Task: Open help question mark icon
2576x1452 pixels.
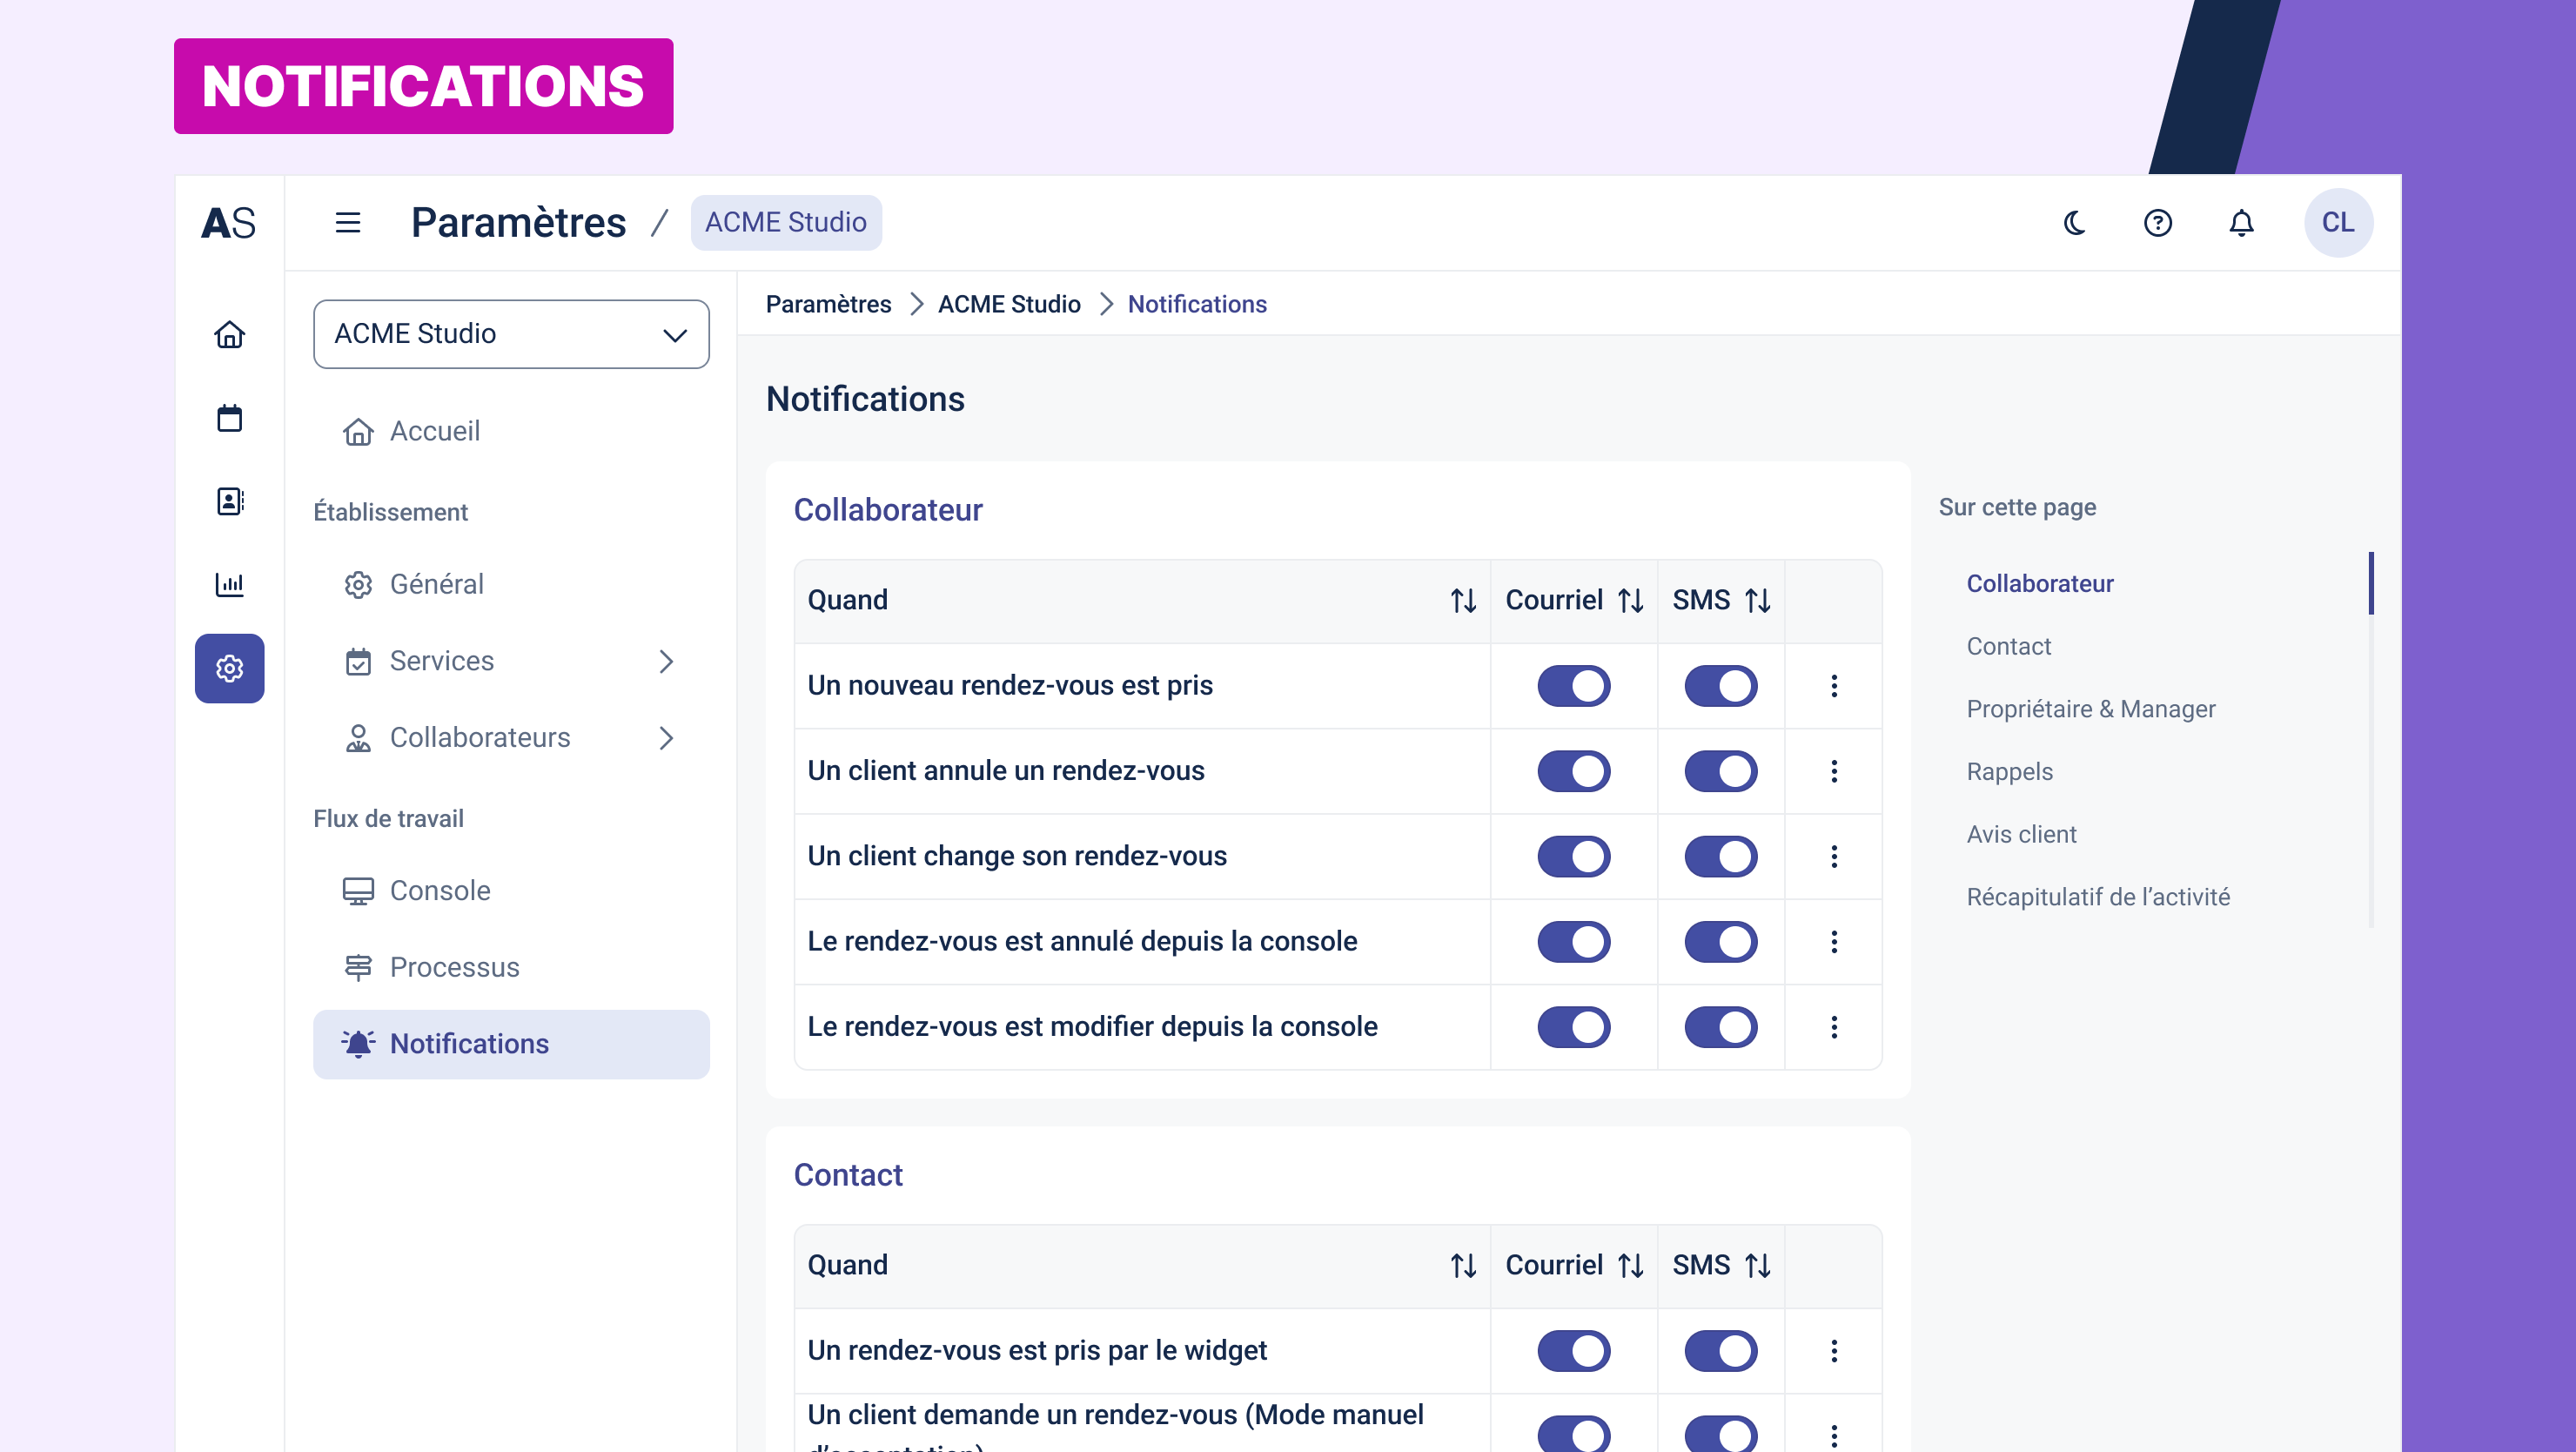Action: coord(2158,222)
